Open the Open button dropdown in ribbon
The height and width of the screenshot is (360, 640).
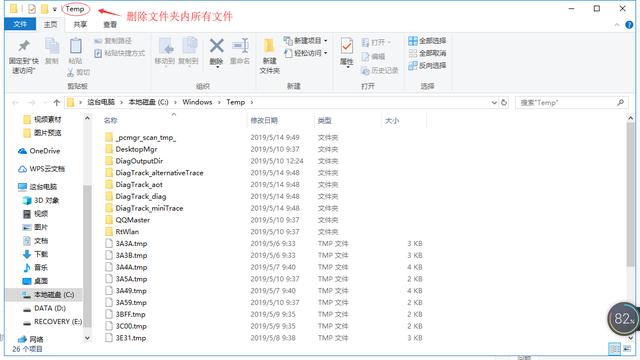tap(389, 42)
